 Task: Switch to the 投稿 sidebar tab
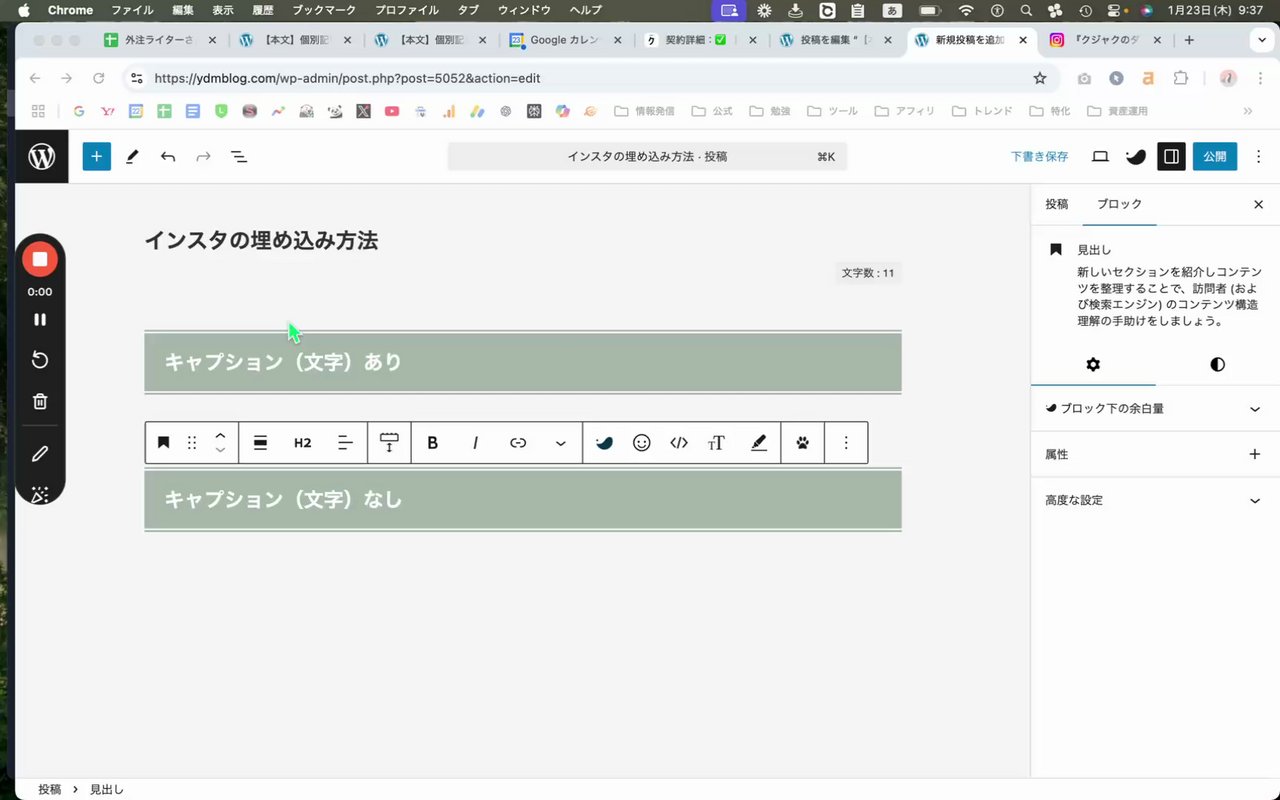(x=1057, y=204)
